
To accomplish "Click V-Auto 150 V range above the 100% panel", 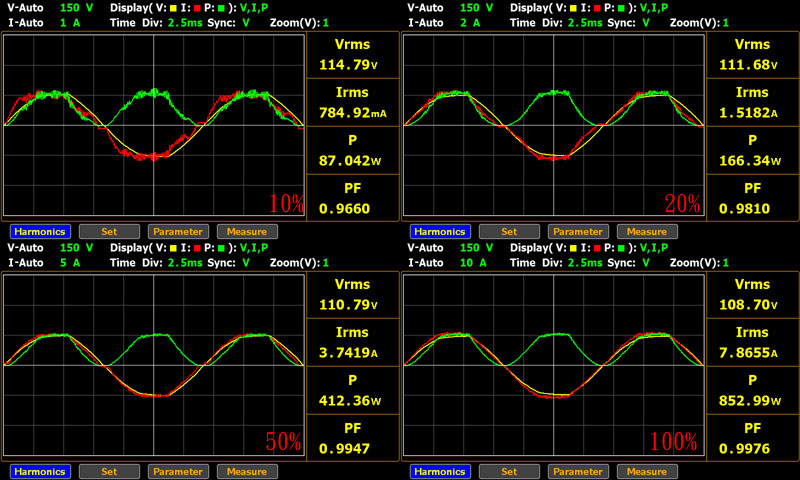I will 450,248.
